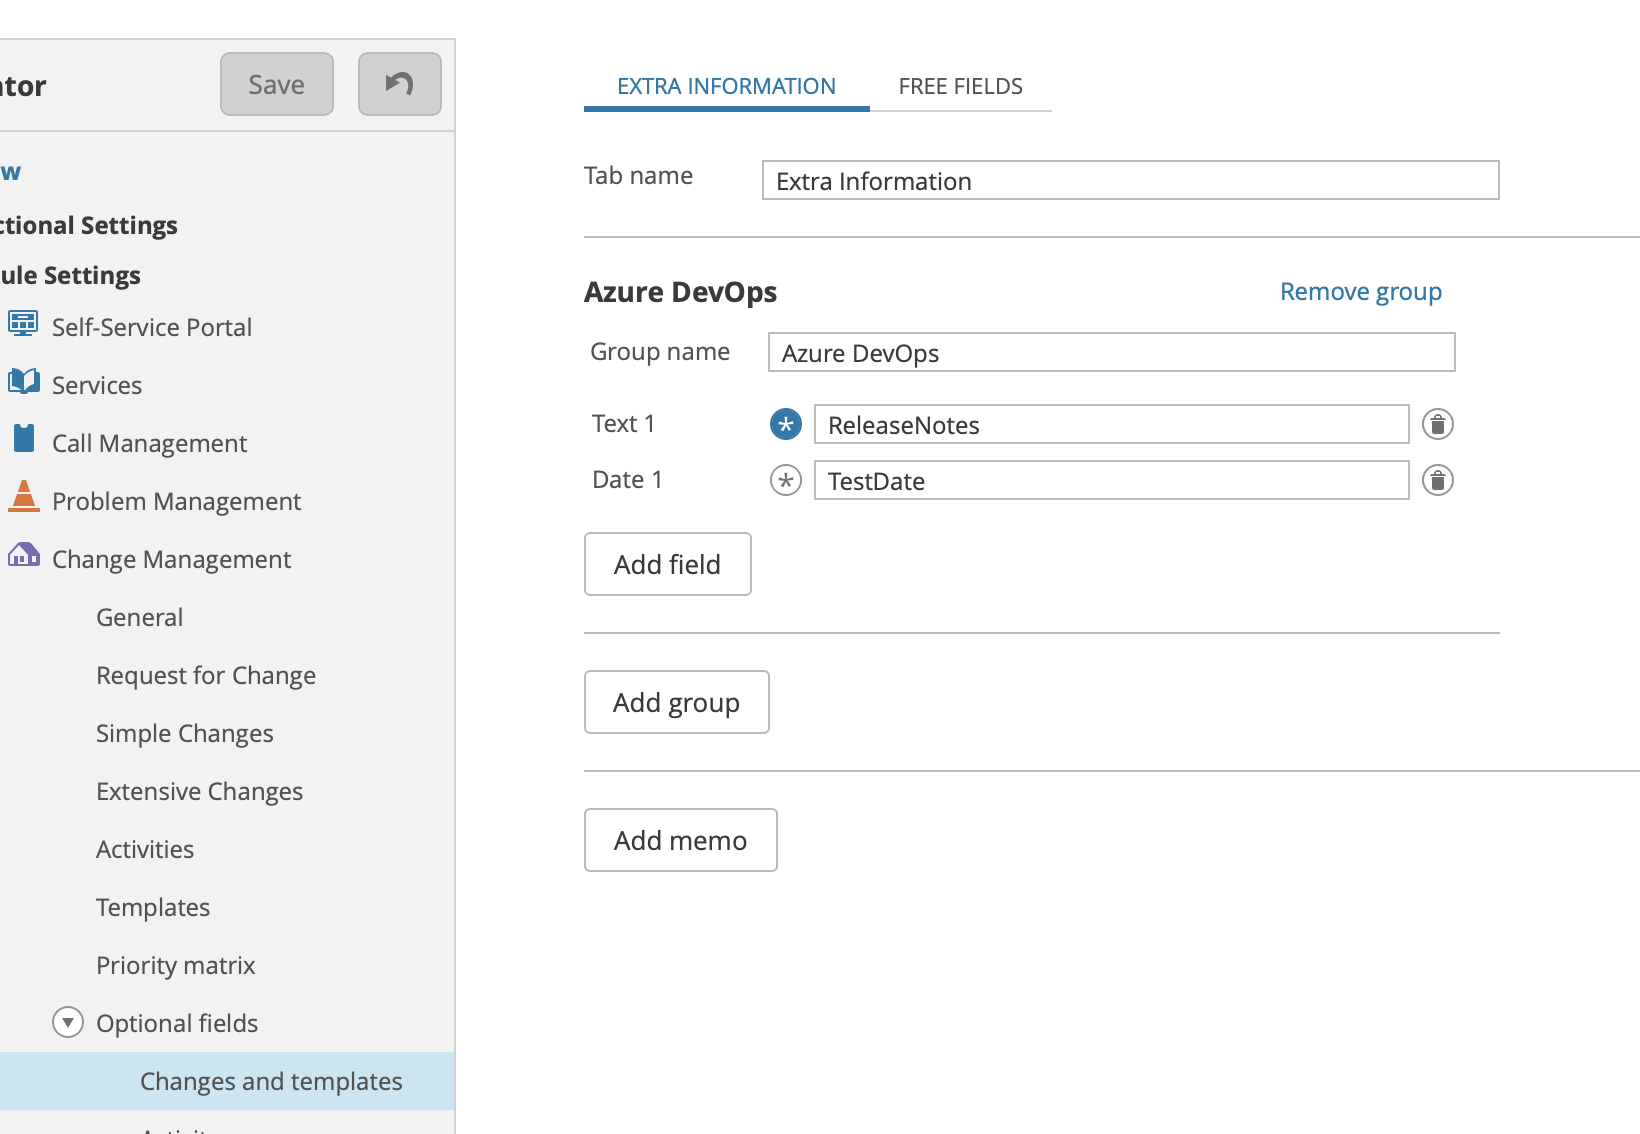1640x1134 pixels.
Task: Select the Change Management icon
Action: pos(22,554)
